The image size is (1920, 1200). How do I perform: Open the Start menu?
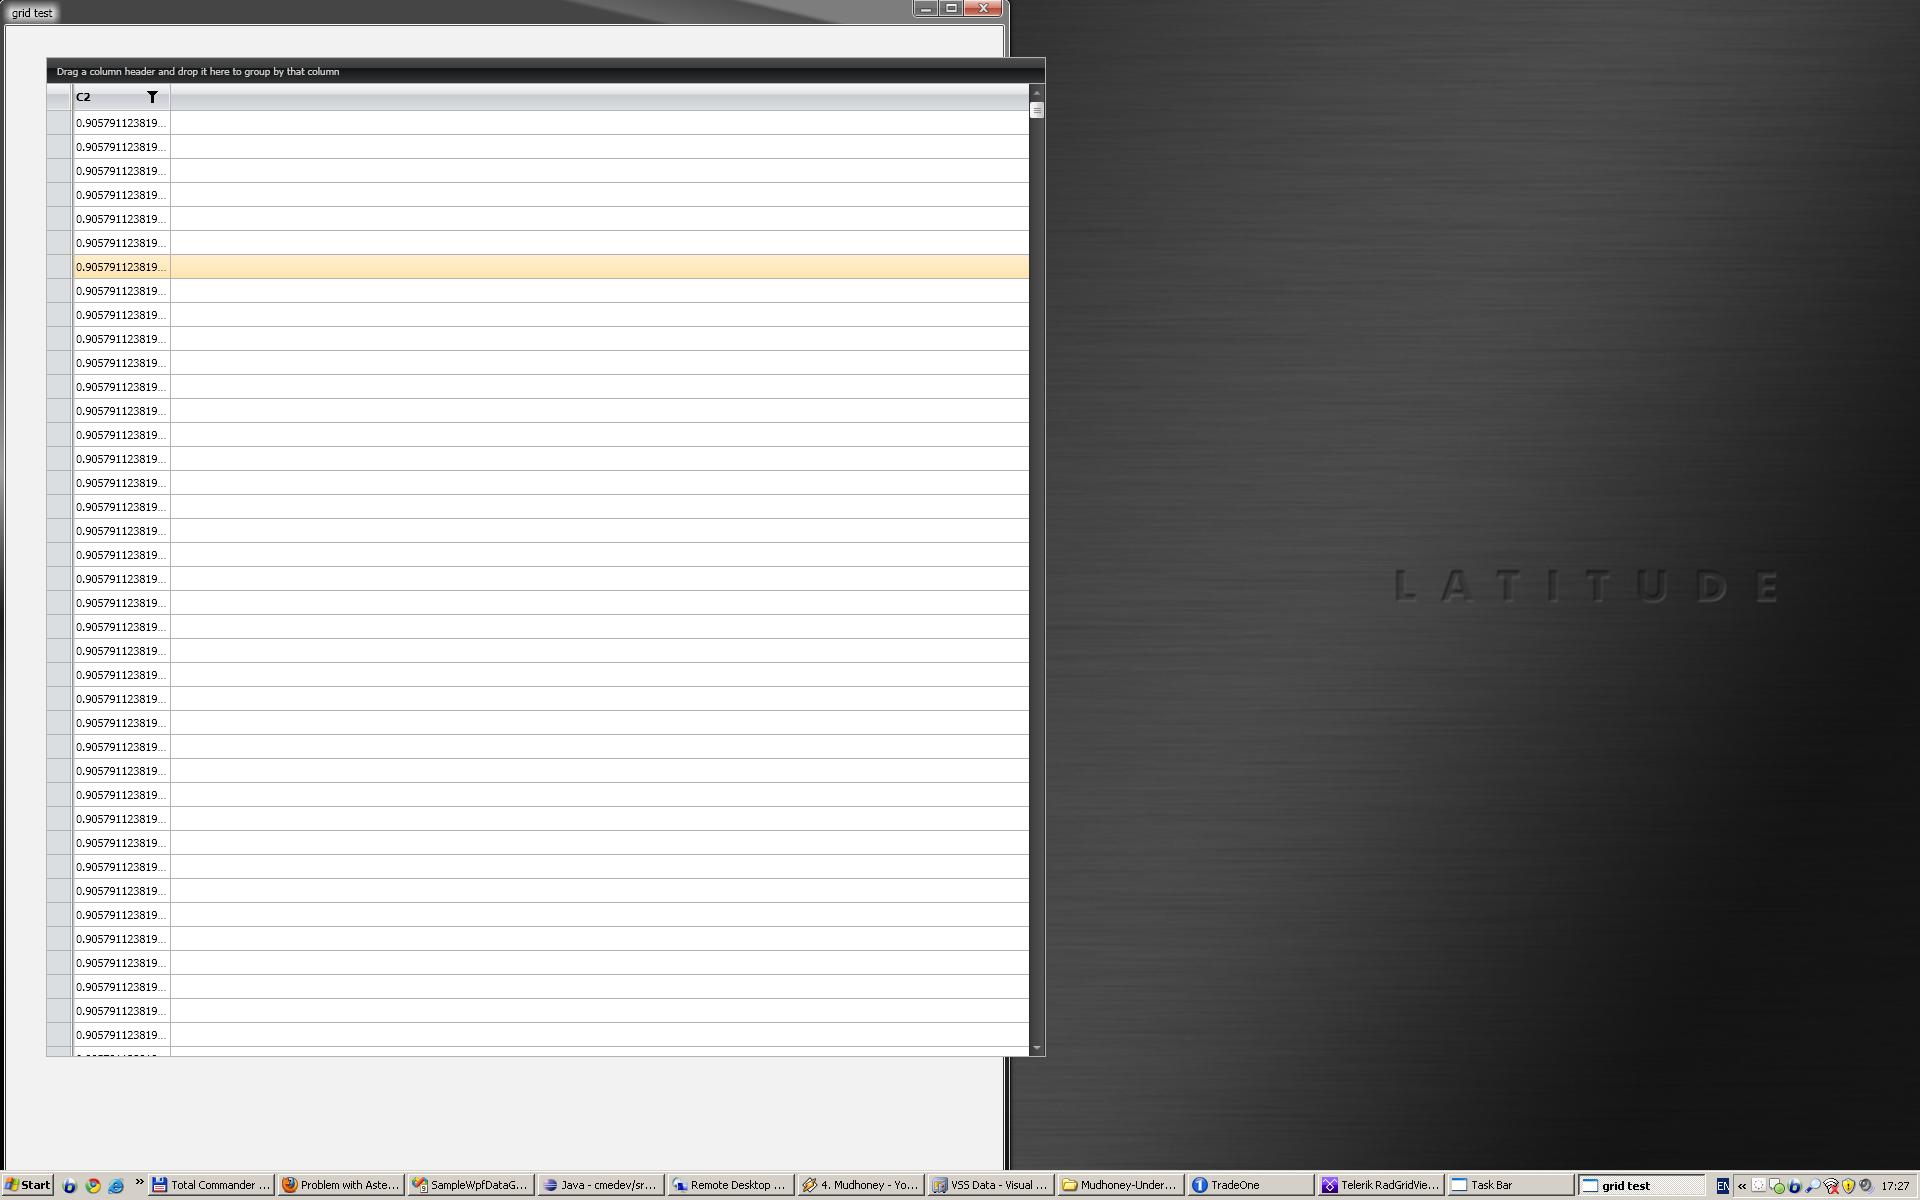[27, 1185]
